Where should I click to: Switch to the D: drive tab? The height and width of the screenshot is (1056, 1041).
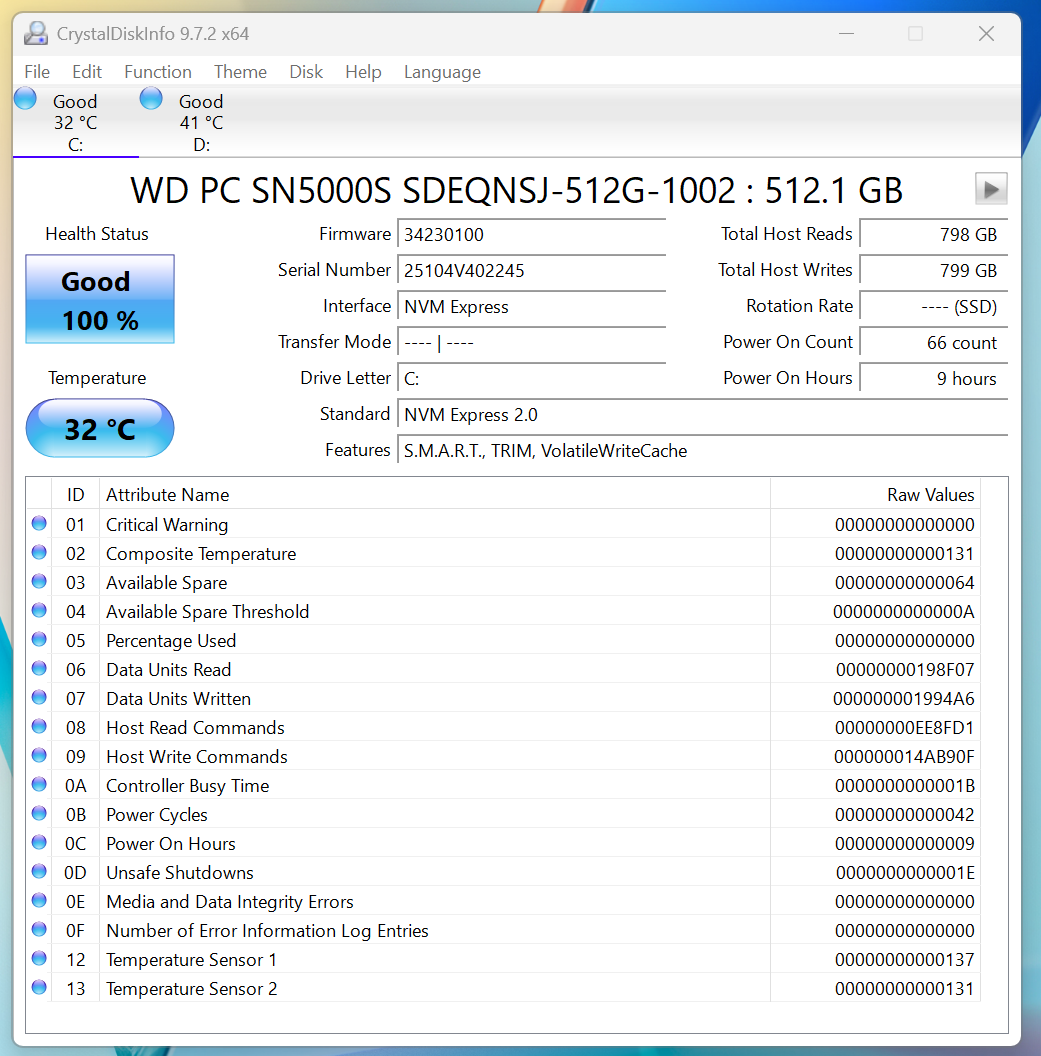(200, 122)
